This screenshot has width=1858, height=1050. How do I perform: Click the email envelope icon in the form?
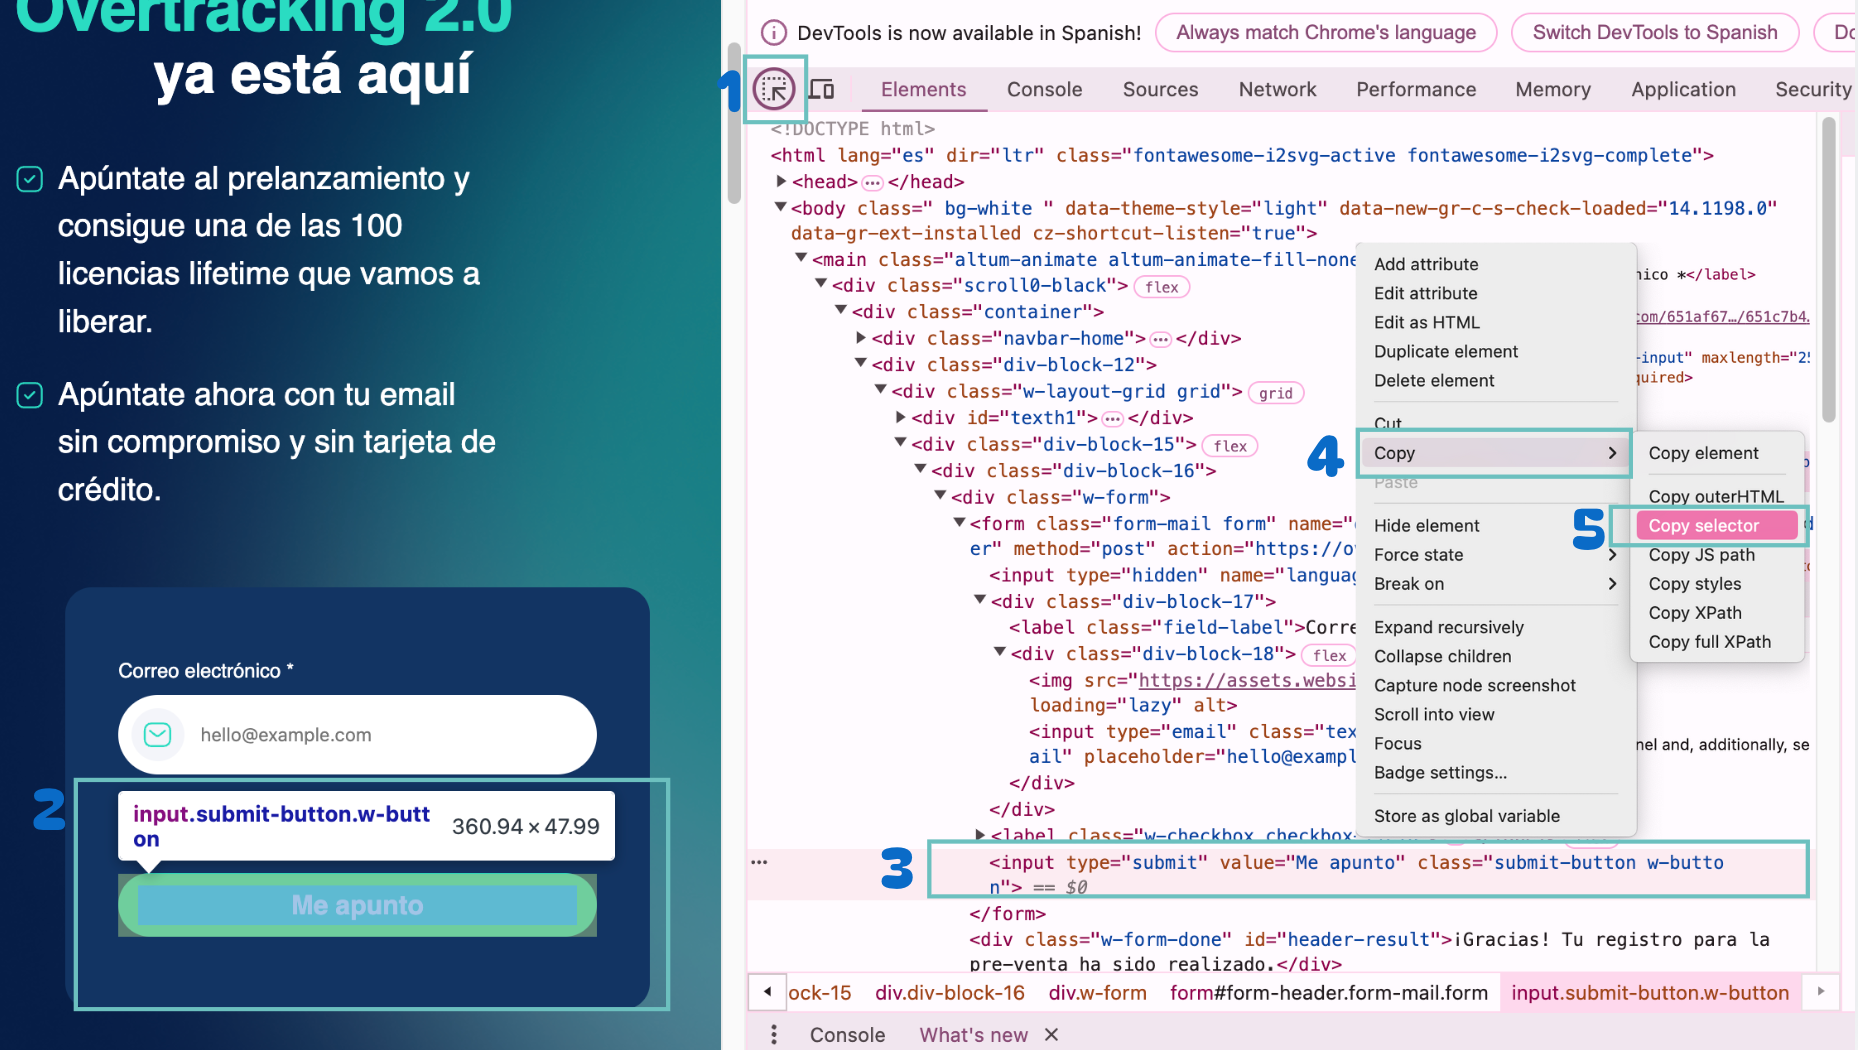tap(158, 735)
